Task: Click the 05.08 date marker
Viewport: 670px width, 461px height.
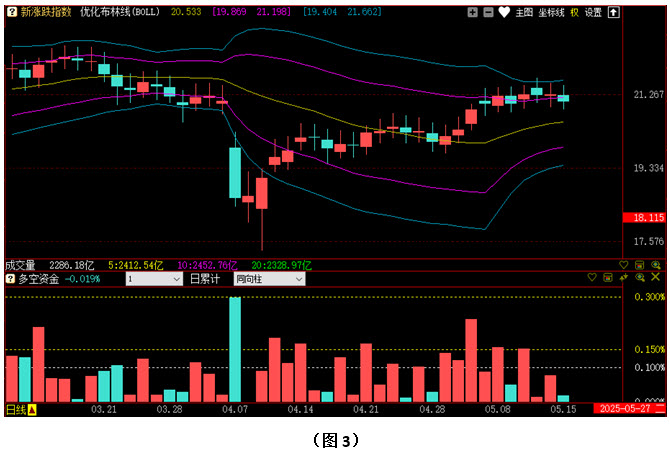Action: (x=498, y=409)
